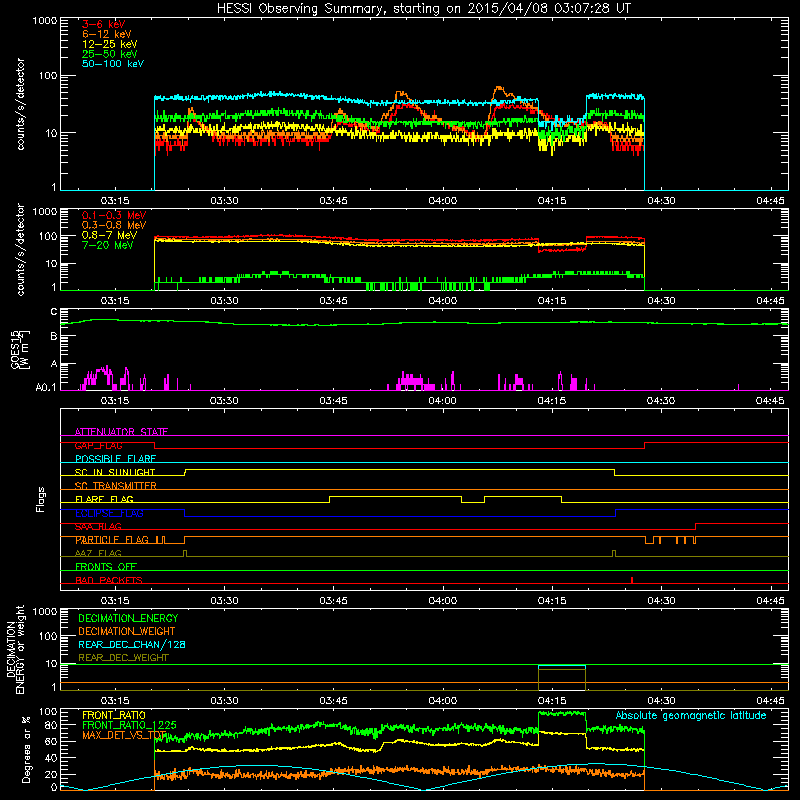Click the DECIMATION_WEIGHT legend label
This screenshot has width=800, height=800.
click(x=127, y=631)
